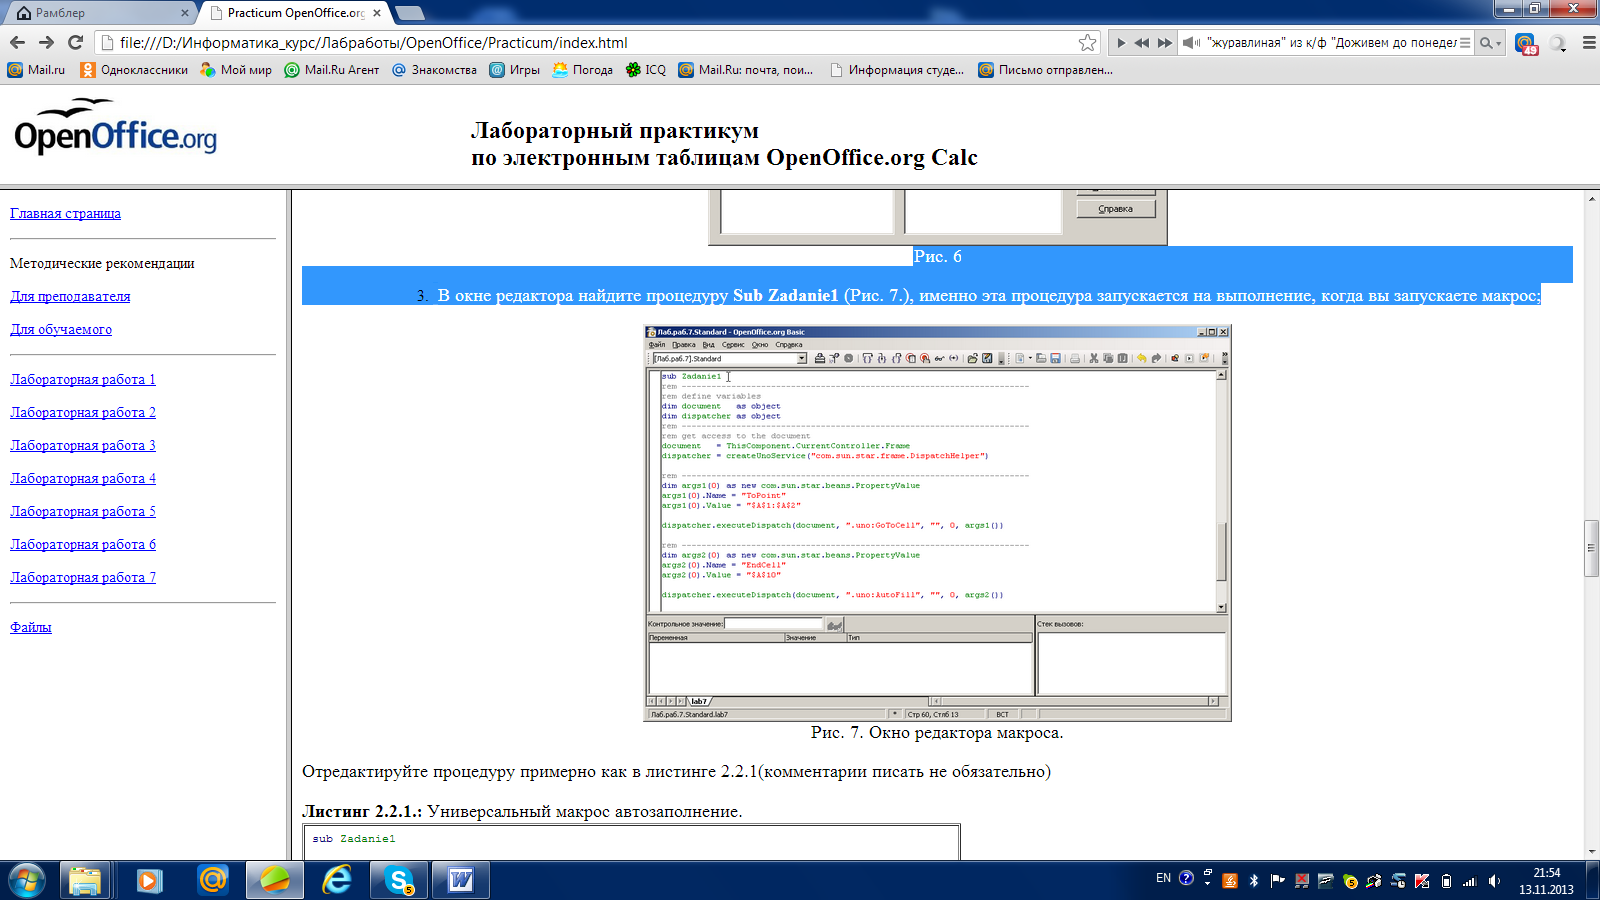Open Лабораторная работа 6

click(x=83, y=544)
